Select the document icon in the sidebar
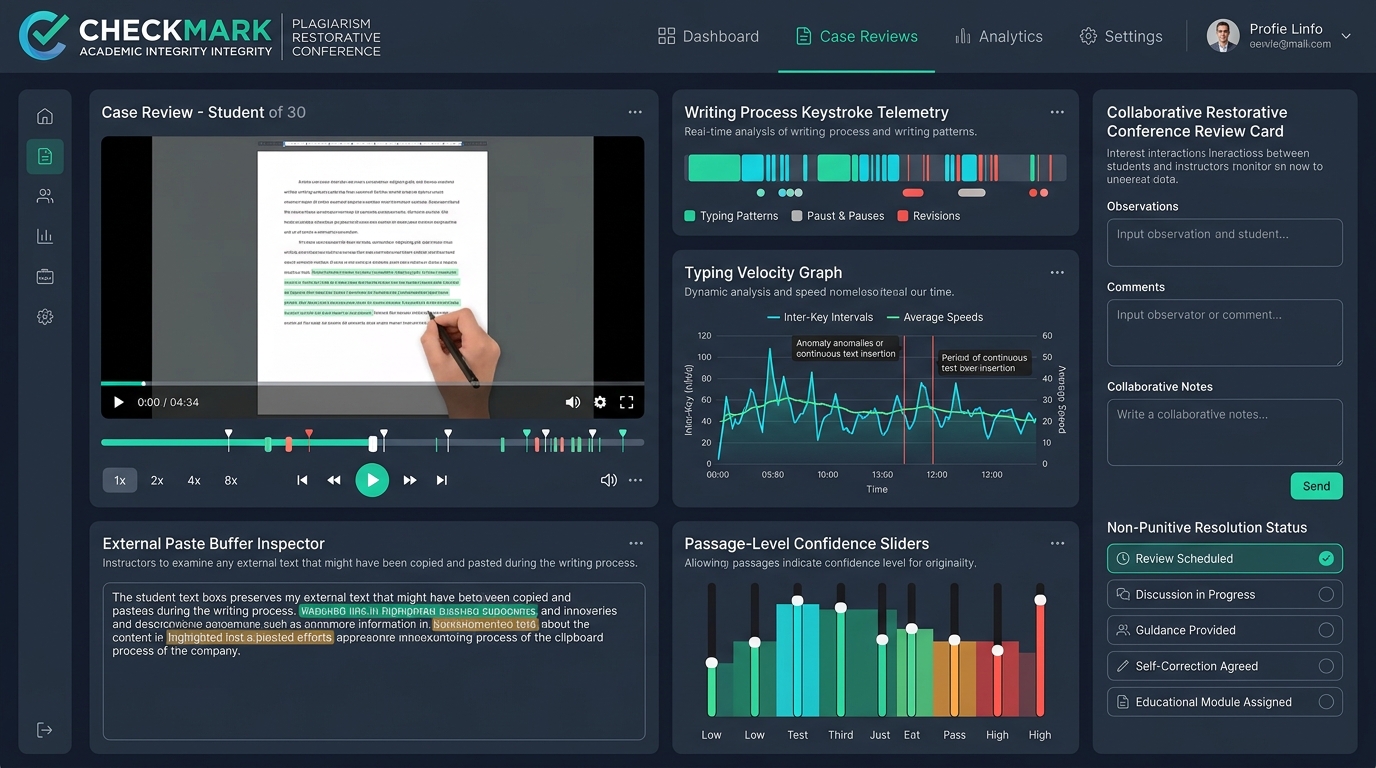Image resolution: width=1376 pixels, height=768 pixels. click(x=45, y=156)
